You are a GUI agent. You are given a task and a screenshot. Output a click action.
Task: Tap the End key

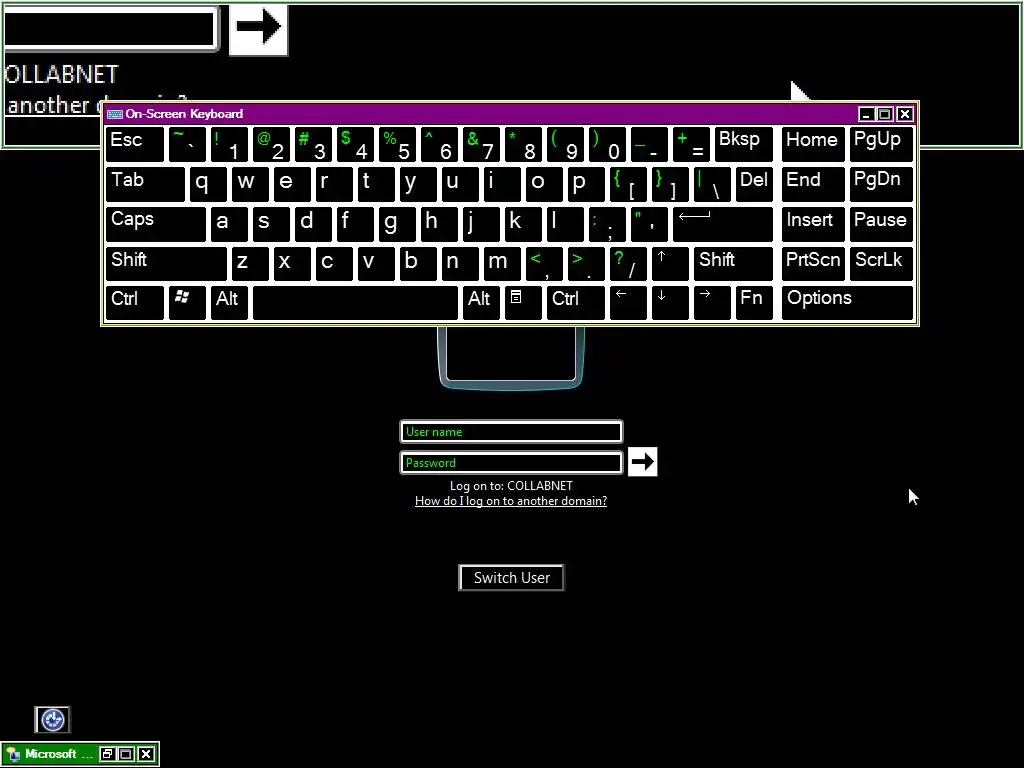(x=813, y=184)
